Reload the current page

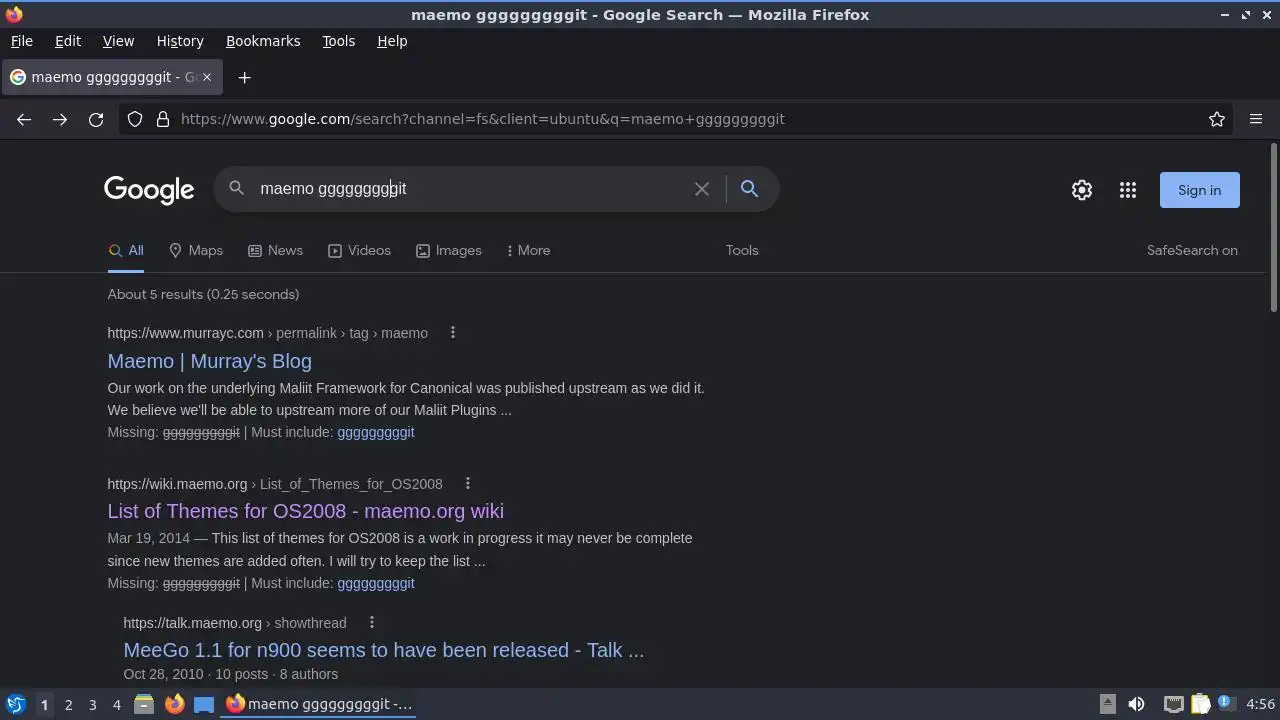click(96, 119)
